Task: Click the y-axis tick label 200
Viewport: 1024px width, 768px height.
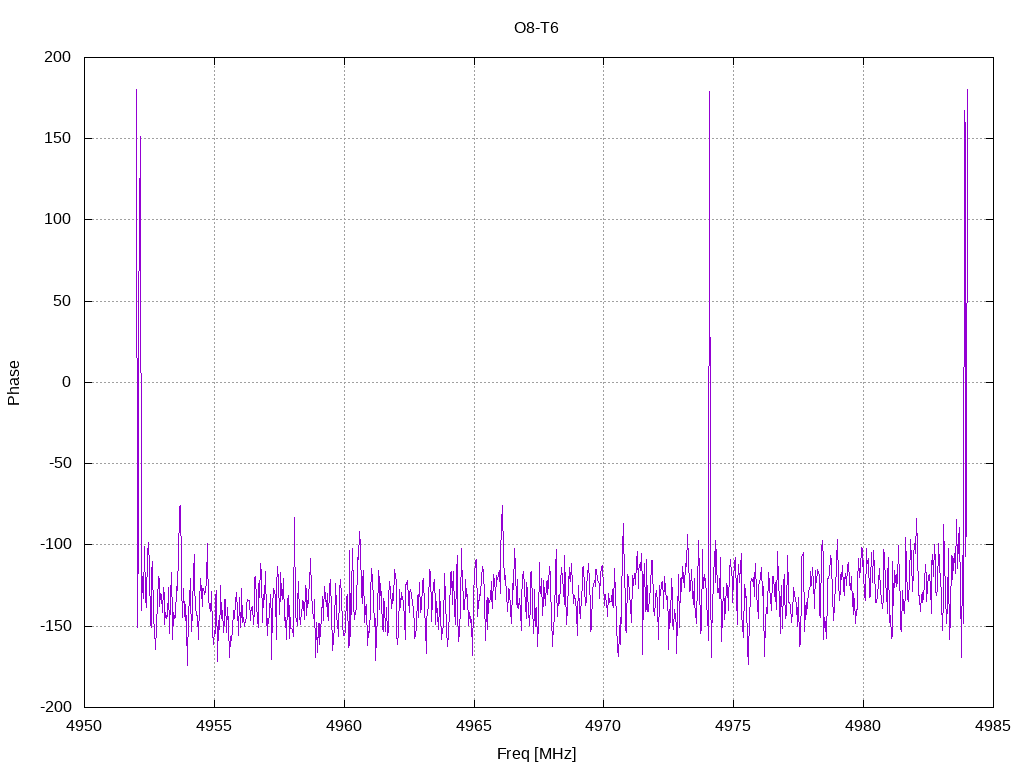Action: click(x=57, y=57)
